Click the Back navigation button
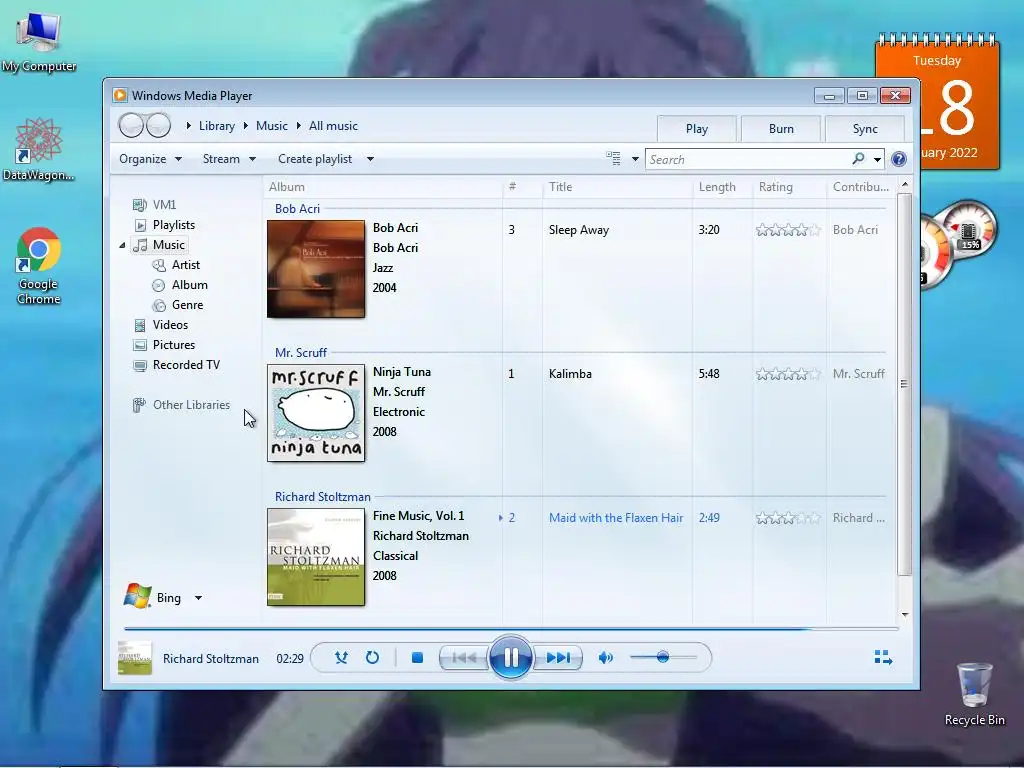Image resolution: width=1024 pixels, height=768 pixels. 131,125
